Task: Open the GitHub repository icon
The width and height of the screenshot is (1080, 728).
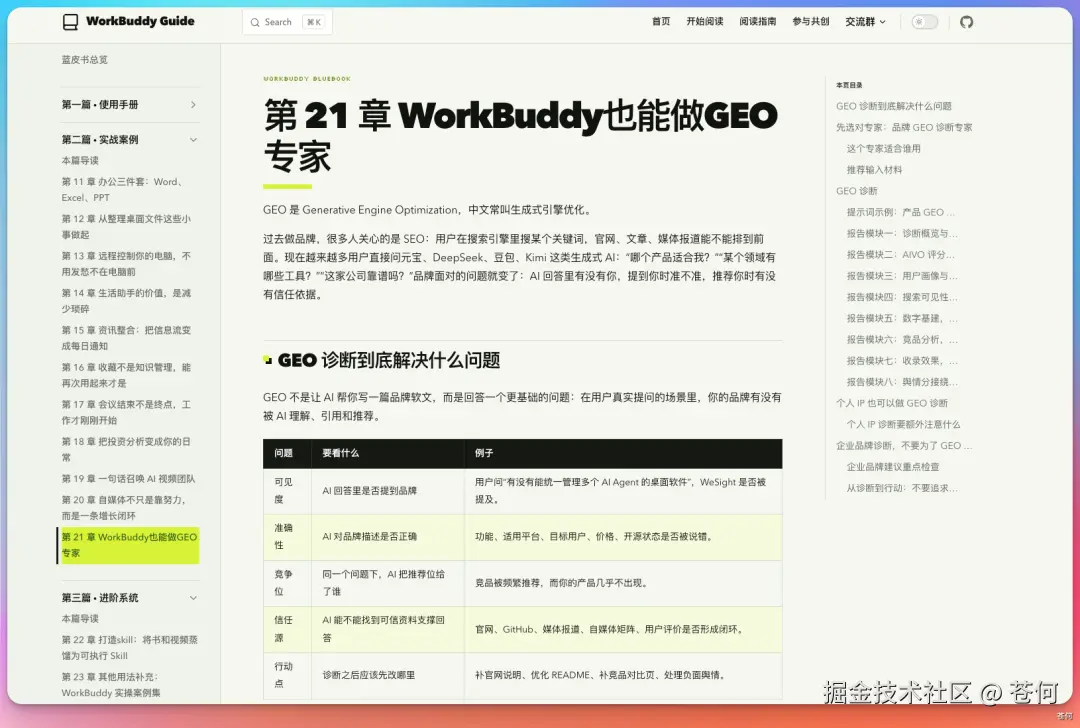Action: (x=966, y=22)
